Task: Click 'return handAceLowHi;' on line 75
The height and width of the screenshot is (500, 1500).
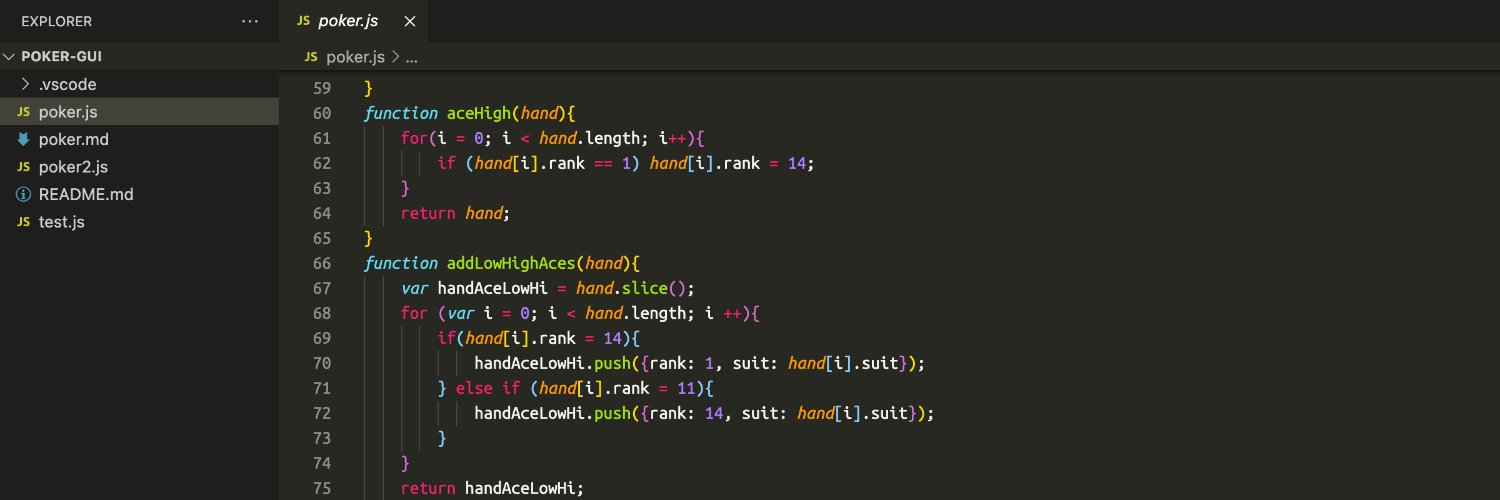Action: point(492,488)
